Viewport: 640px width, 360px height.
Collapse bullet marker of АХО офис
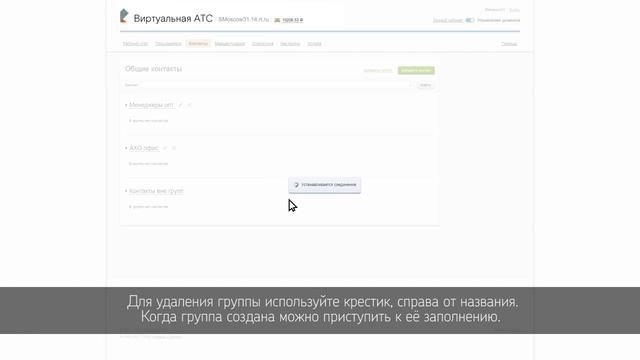(x=126, y=148)
